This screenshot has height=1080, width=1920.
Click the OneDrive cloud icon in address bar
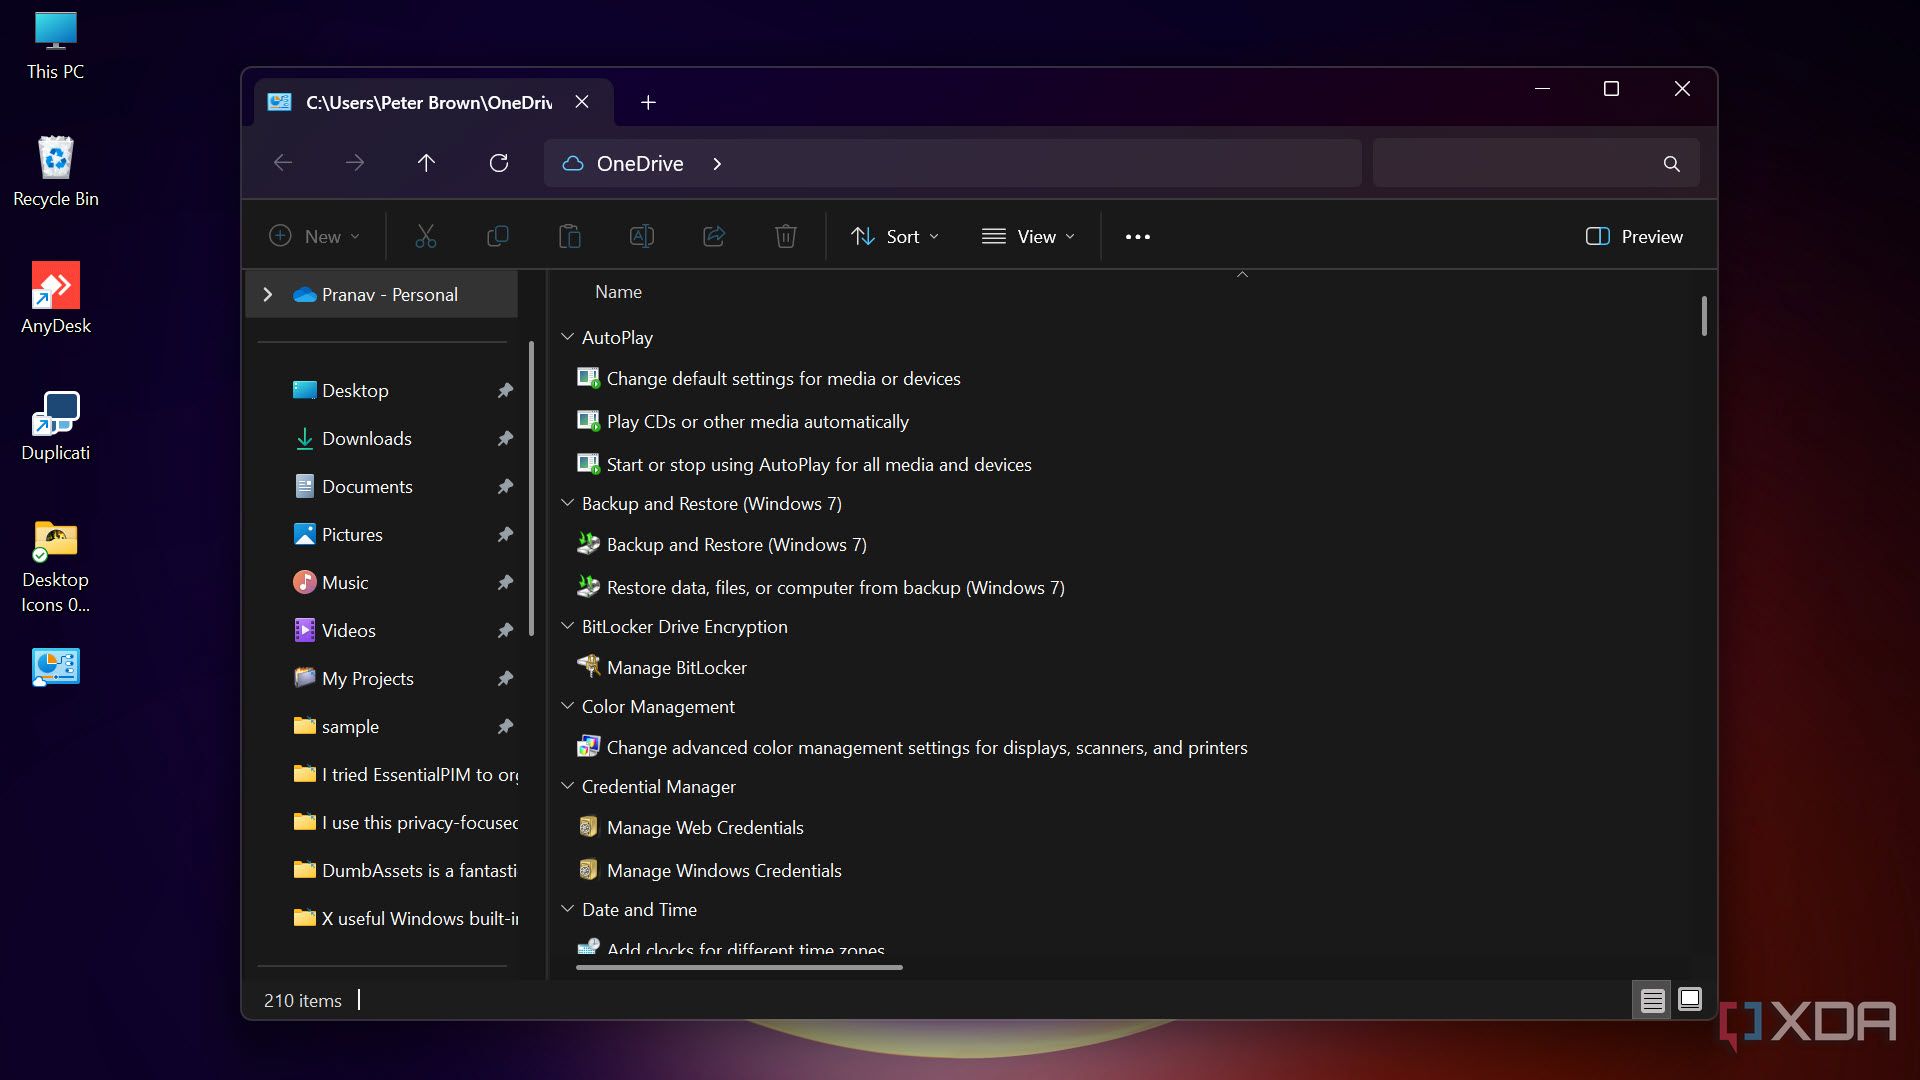click(573, 163)
